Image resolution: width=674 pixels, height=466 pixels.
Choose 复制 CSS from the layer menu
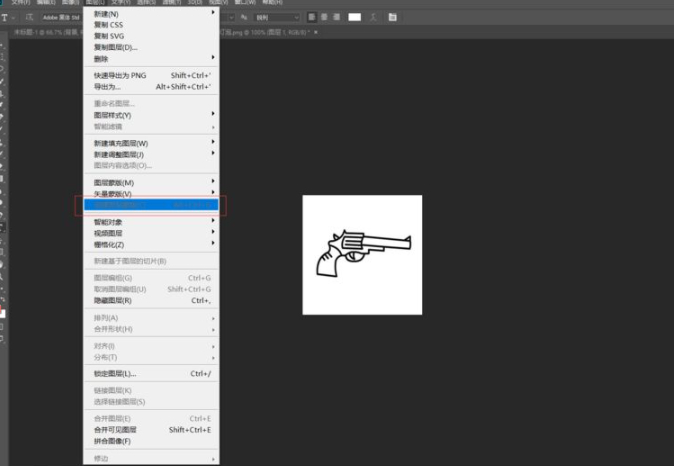tap(151, 25)
